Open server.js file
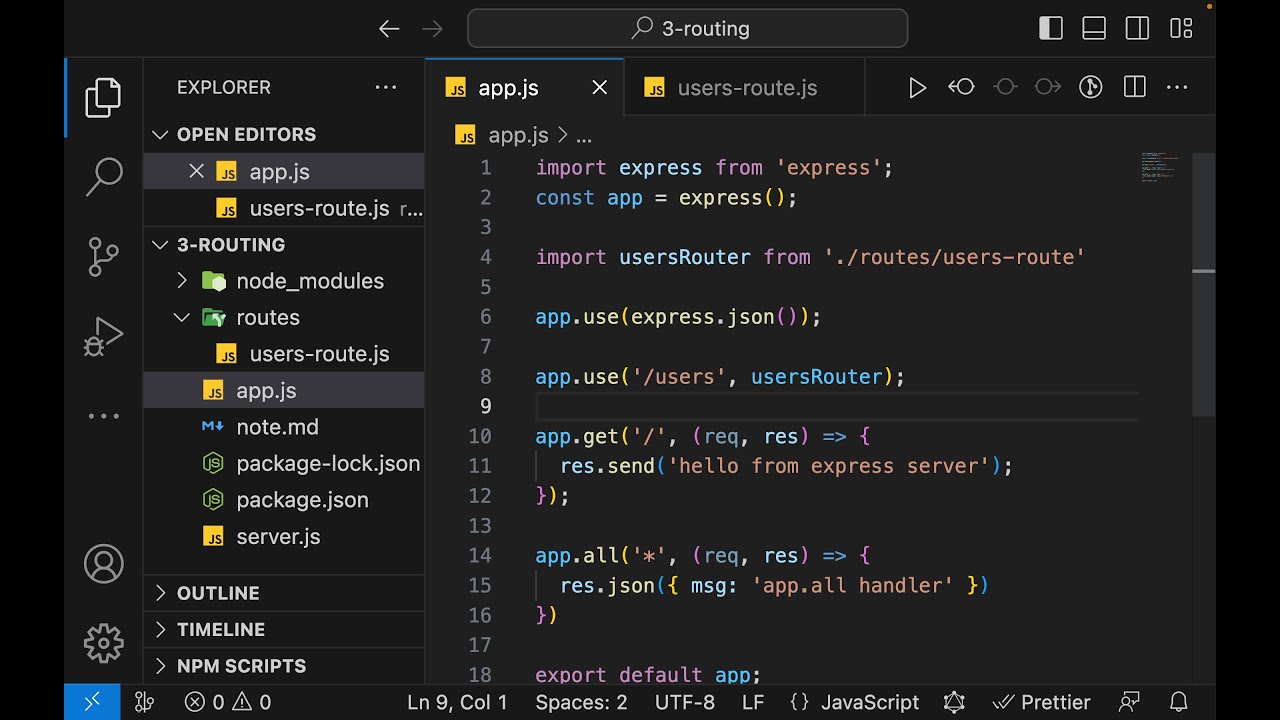The image size is (1280, 720). (284, 536)
